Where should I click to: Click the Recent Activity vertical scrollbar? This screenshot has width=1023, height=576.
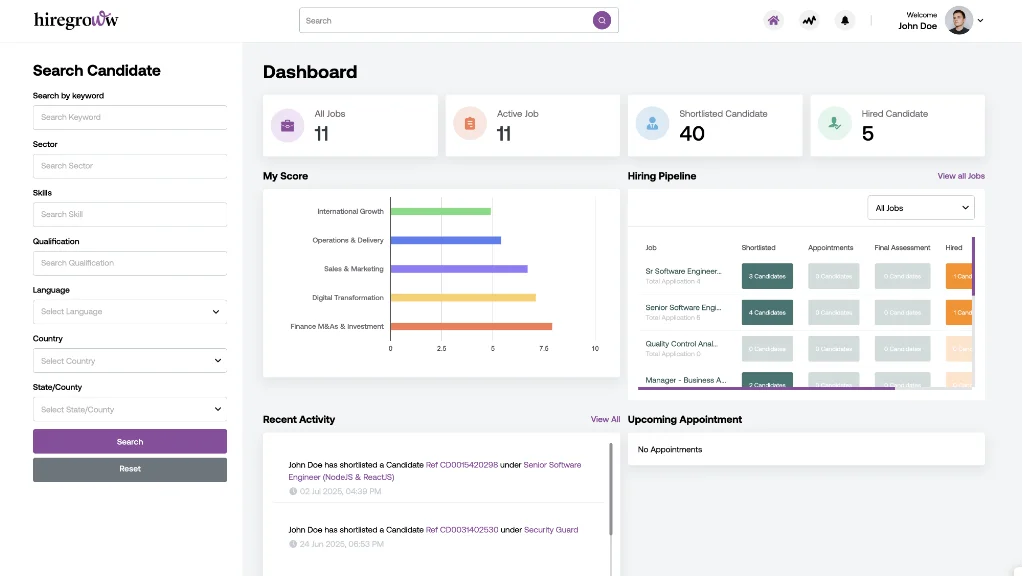pyautogui.click(x=611, y=490)
